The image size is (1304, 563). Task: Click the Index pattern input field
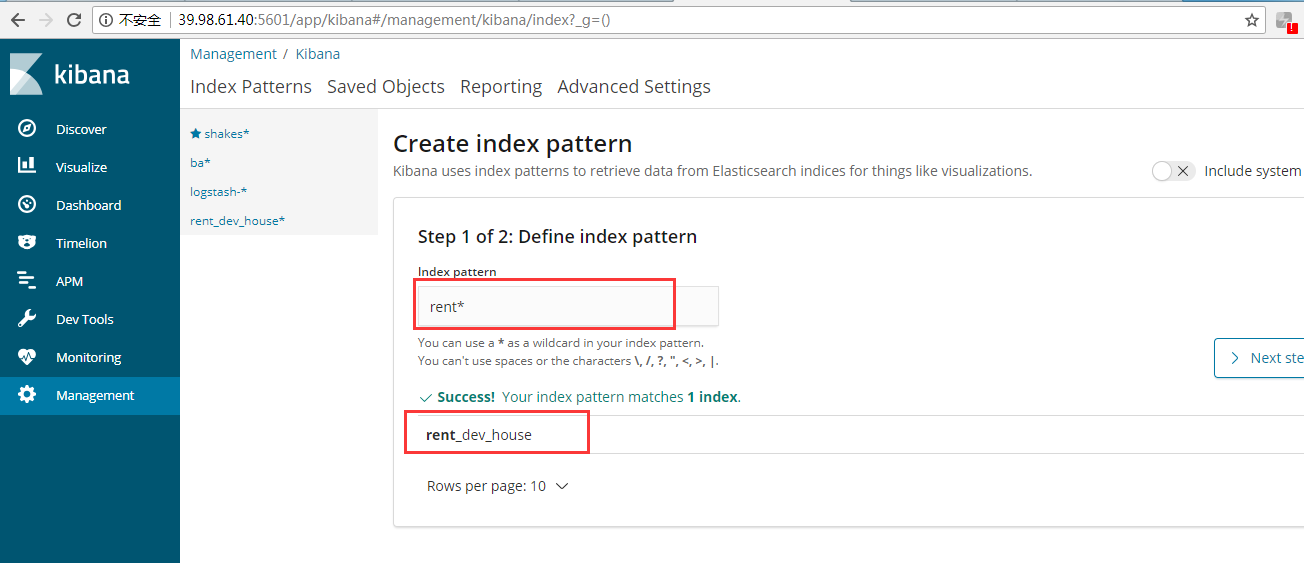click(x=567, y=306)
